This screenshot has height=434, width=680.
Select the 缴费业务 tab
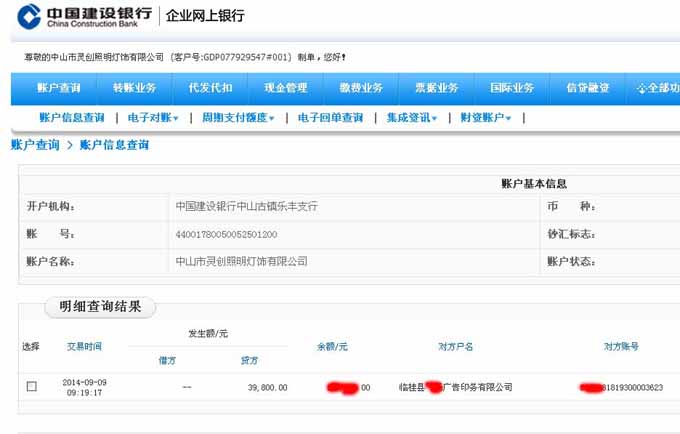(x=361, y=88)
